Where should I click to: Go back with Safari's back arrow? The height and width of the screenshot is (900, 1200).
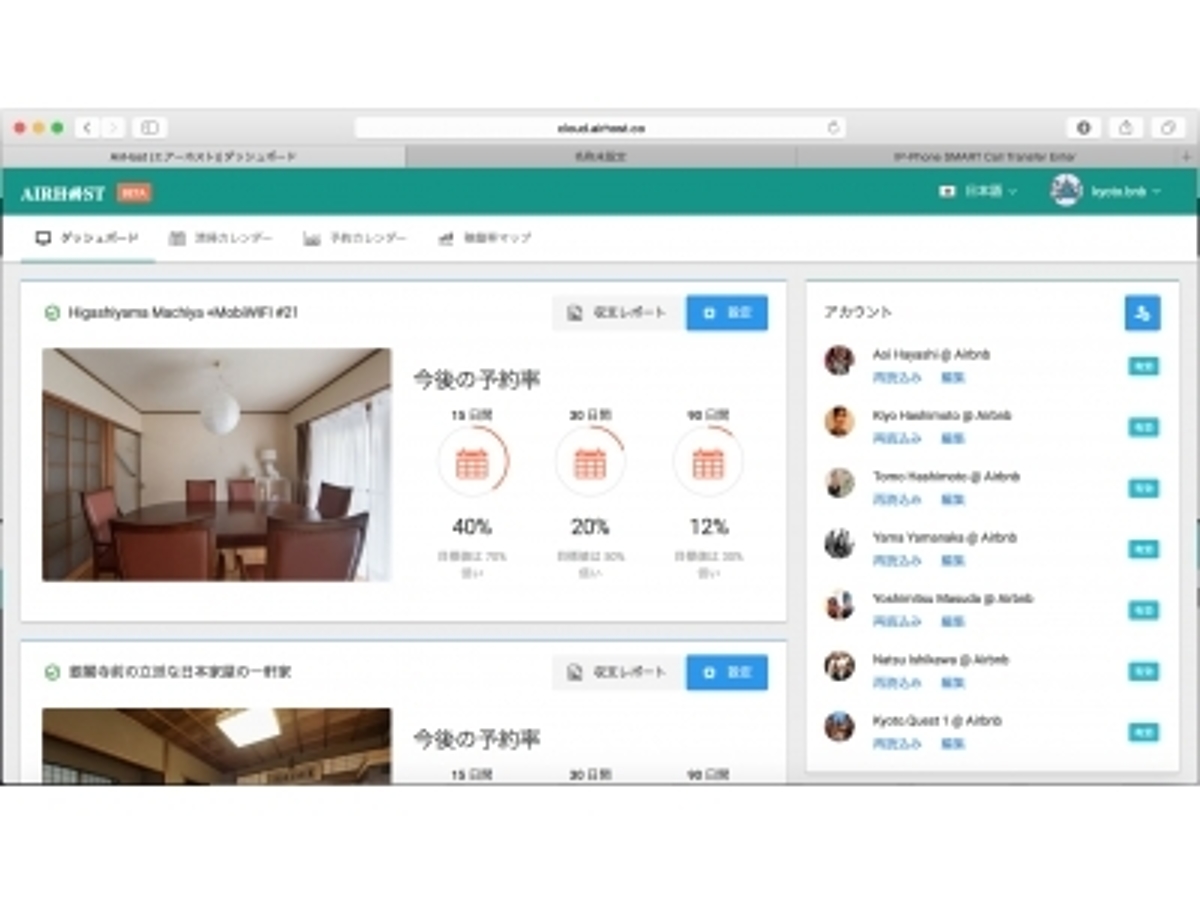point(87,128)
